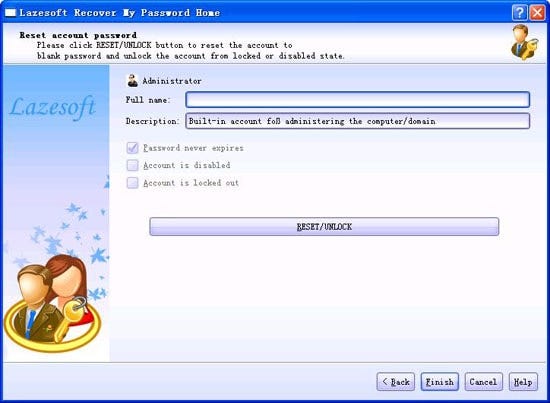This screenshot has height=403, width=550.
Task: Click the application icon in title bar
Action: [x=11, y=13]
